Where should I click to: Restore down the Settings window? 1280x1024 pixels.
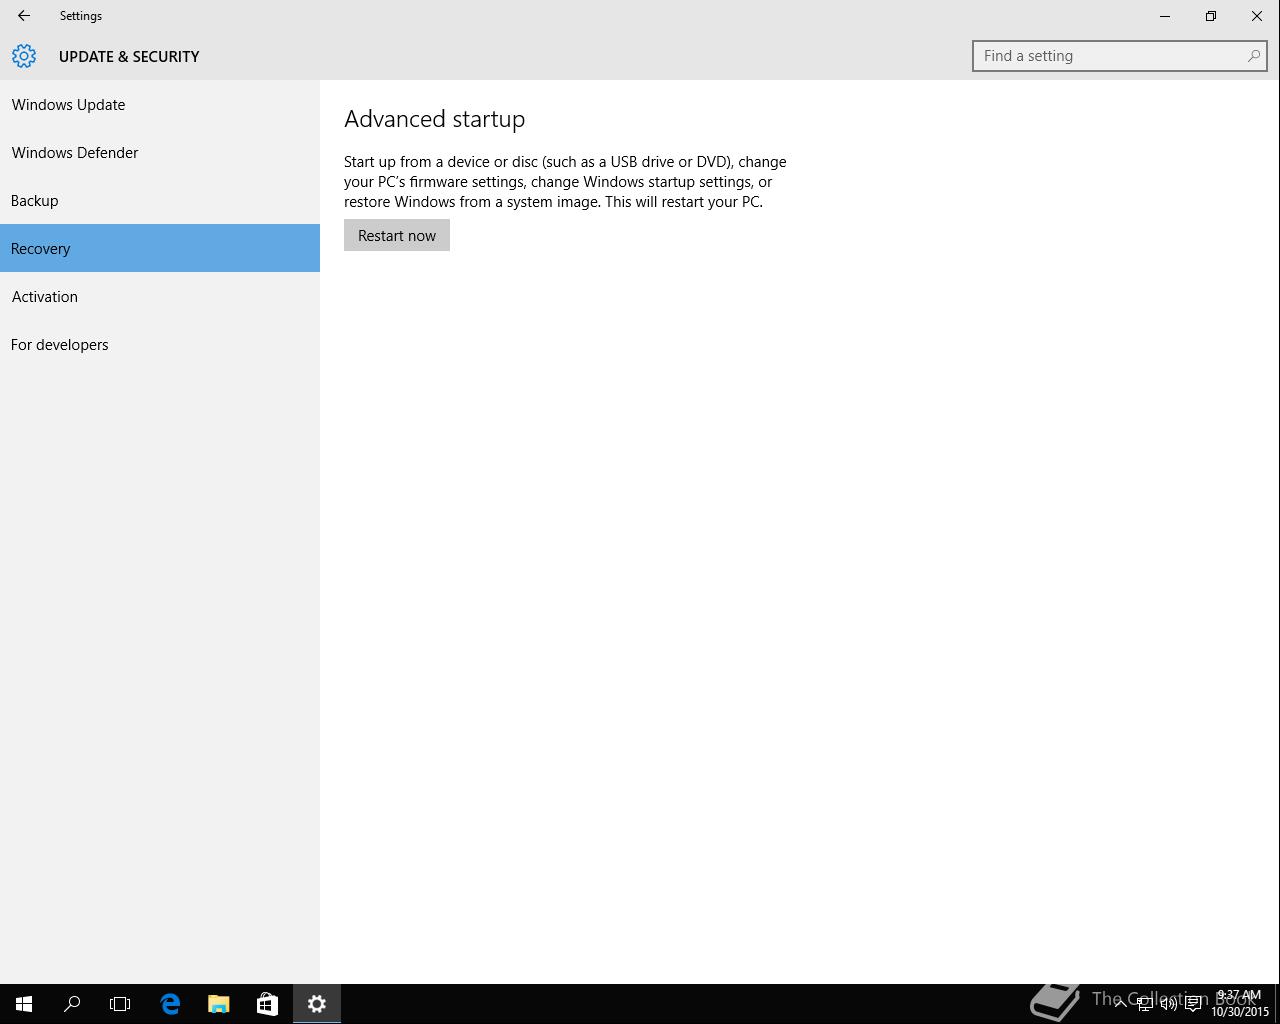tap(1211, 16)
